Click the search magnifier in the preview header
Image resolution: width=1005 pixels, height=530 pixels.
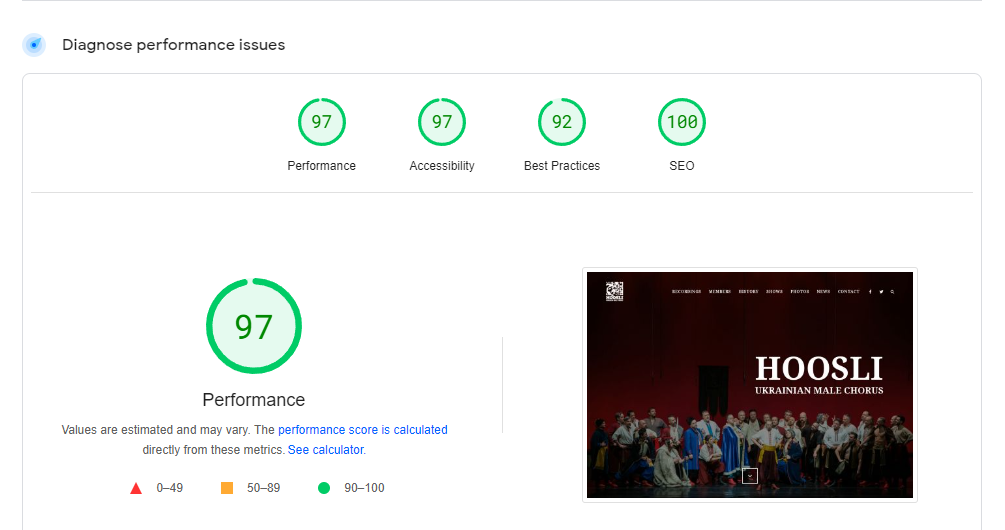[x=892, y=292]
